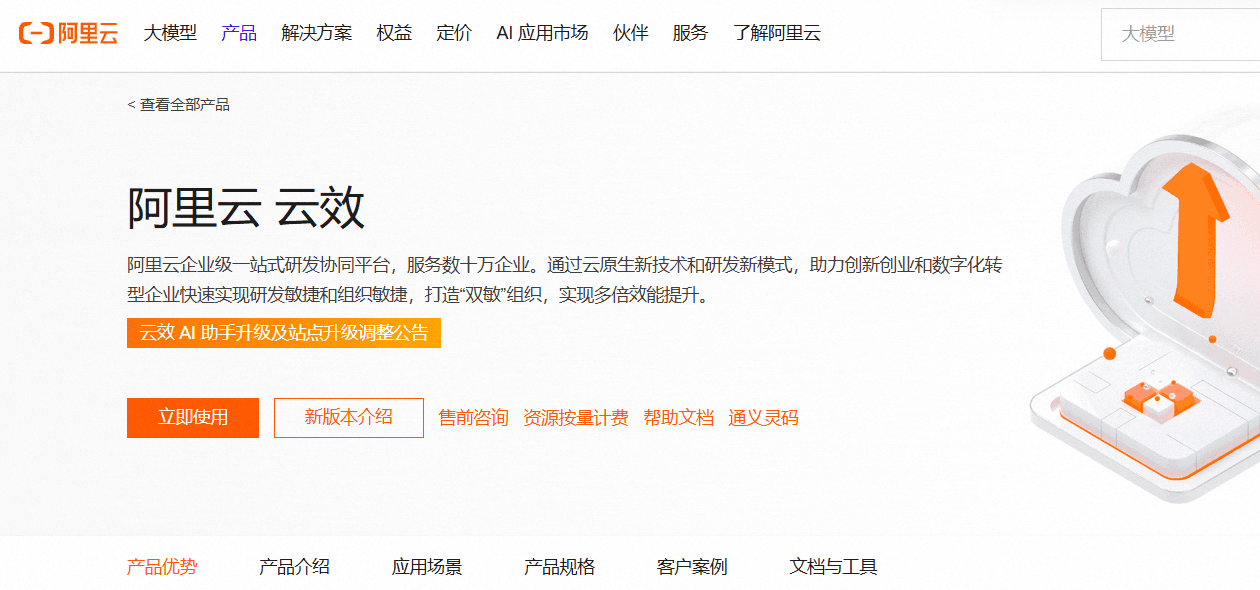Screen dimensions: 1260x590
Task: Go to the 定价 page
Action: tap(454, 33)
